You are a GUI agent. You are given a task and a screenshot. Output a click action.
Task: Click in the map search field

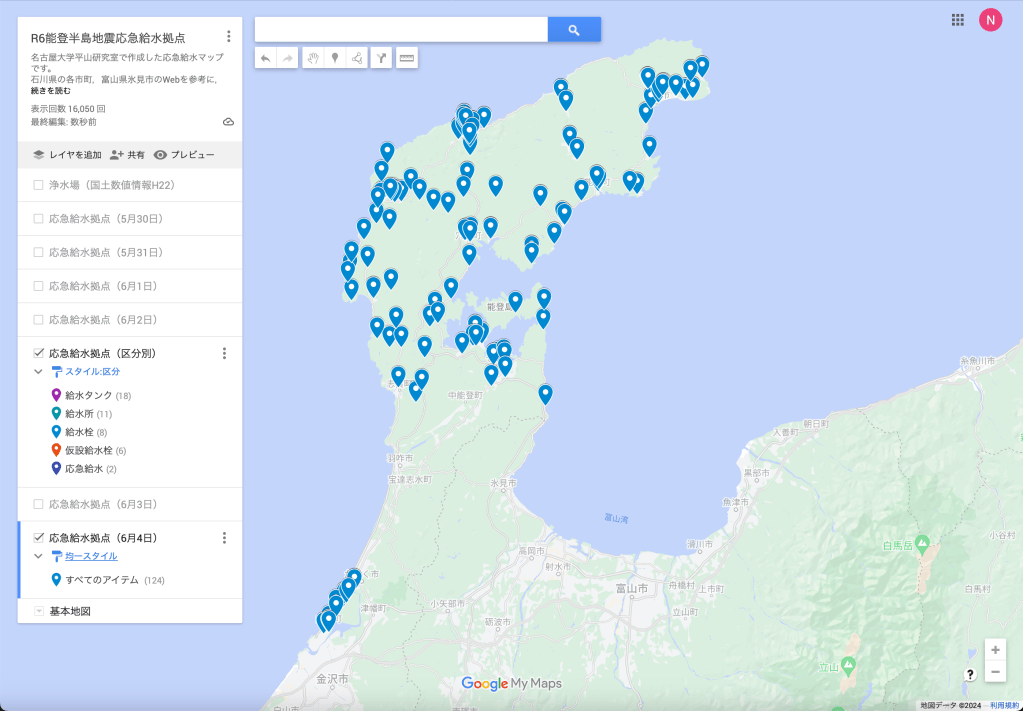(x=400, y=30)
